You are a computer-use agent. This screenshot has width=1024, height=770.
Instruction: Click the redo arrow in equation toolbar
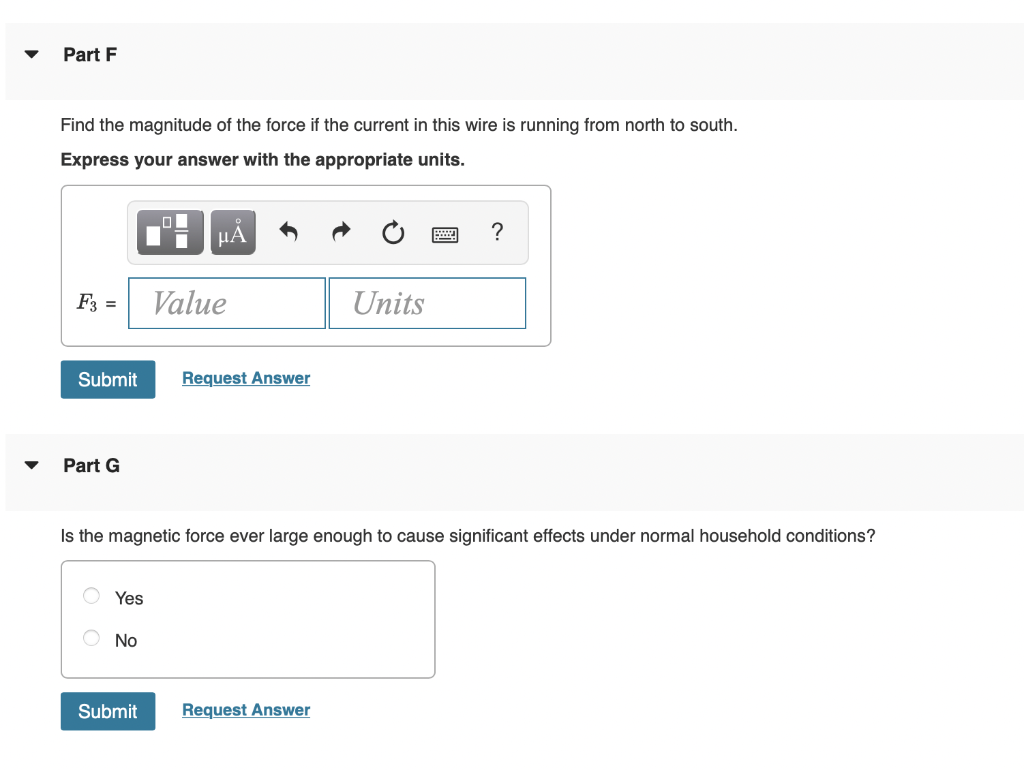(340, 232)
